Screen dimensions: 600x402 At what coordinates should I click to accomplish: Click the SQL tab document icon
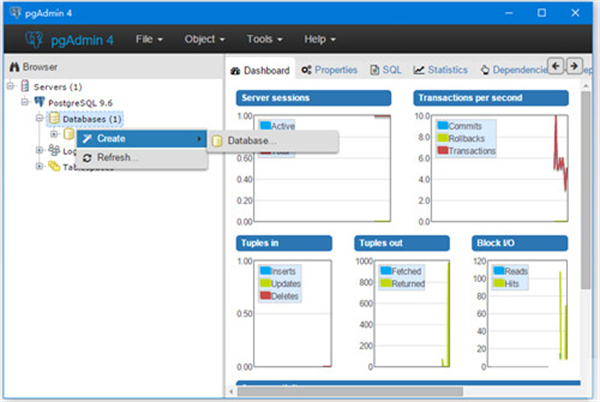click(x=375, y=70)
